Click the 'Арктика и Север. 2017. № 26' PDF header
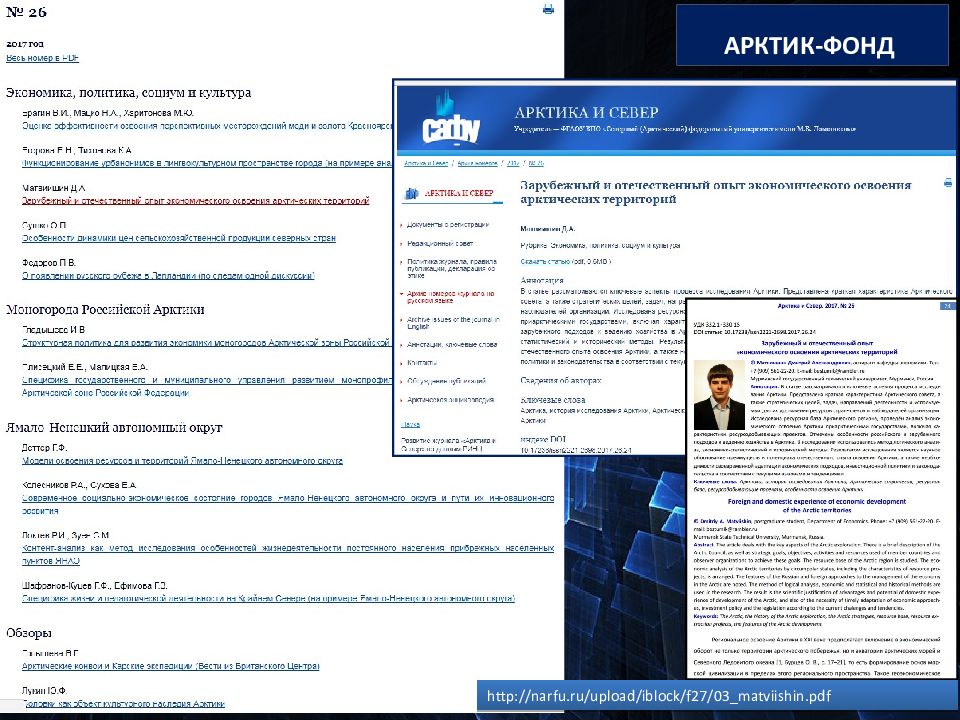This screenshot has height=720, width=960. pyautogui.click(x=816, y=306)
